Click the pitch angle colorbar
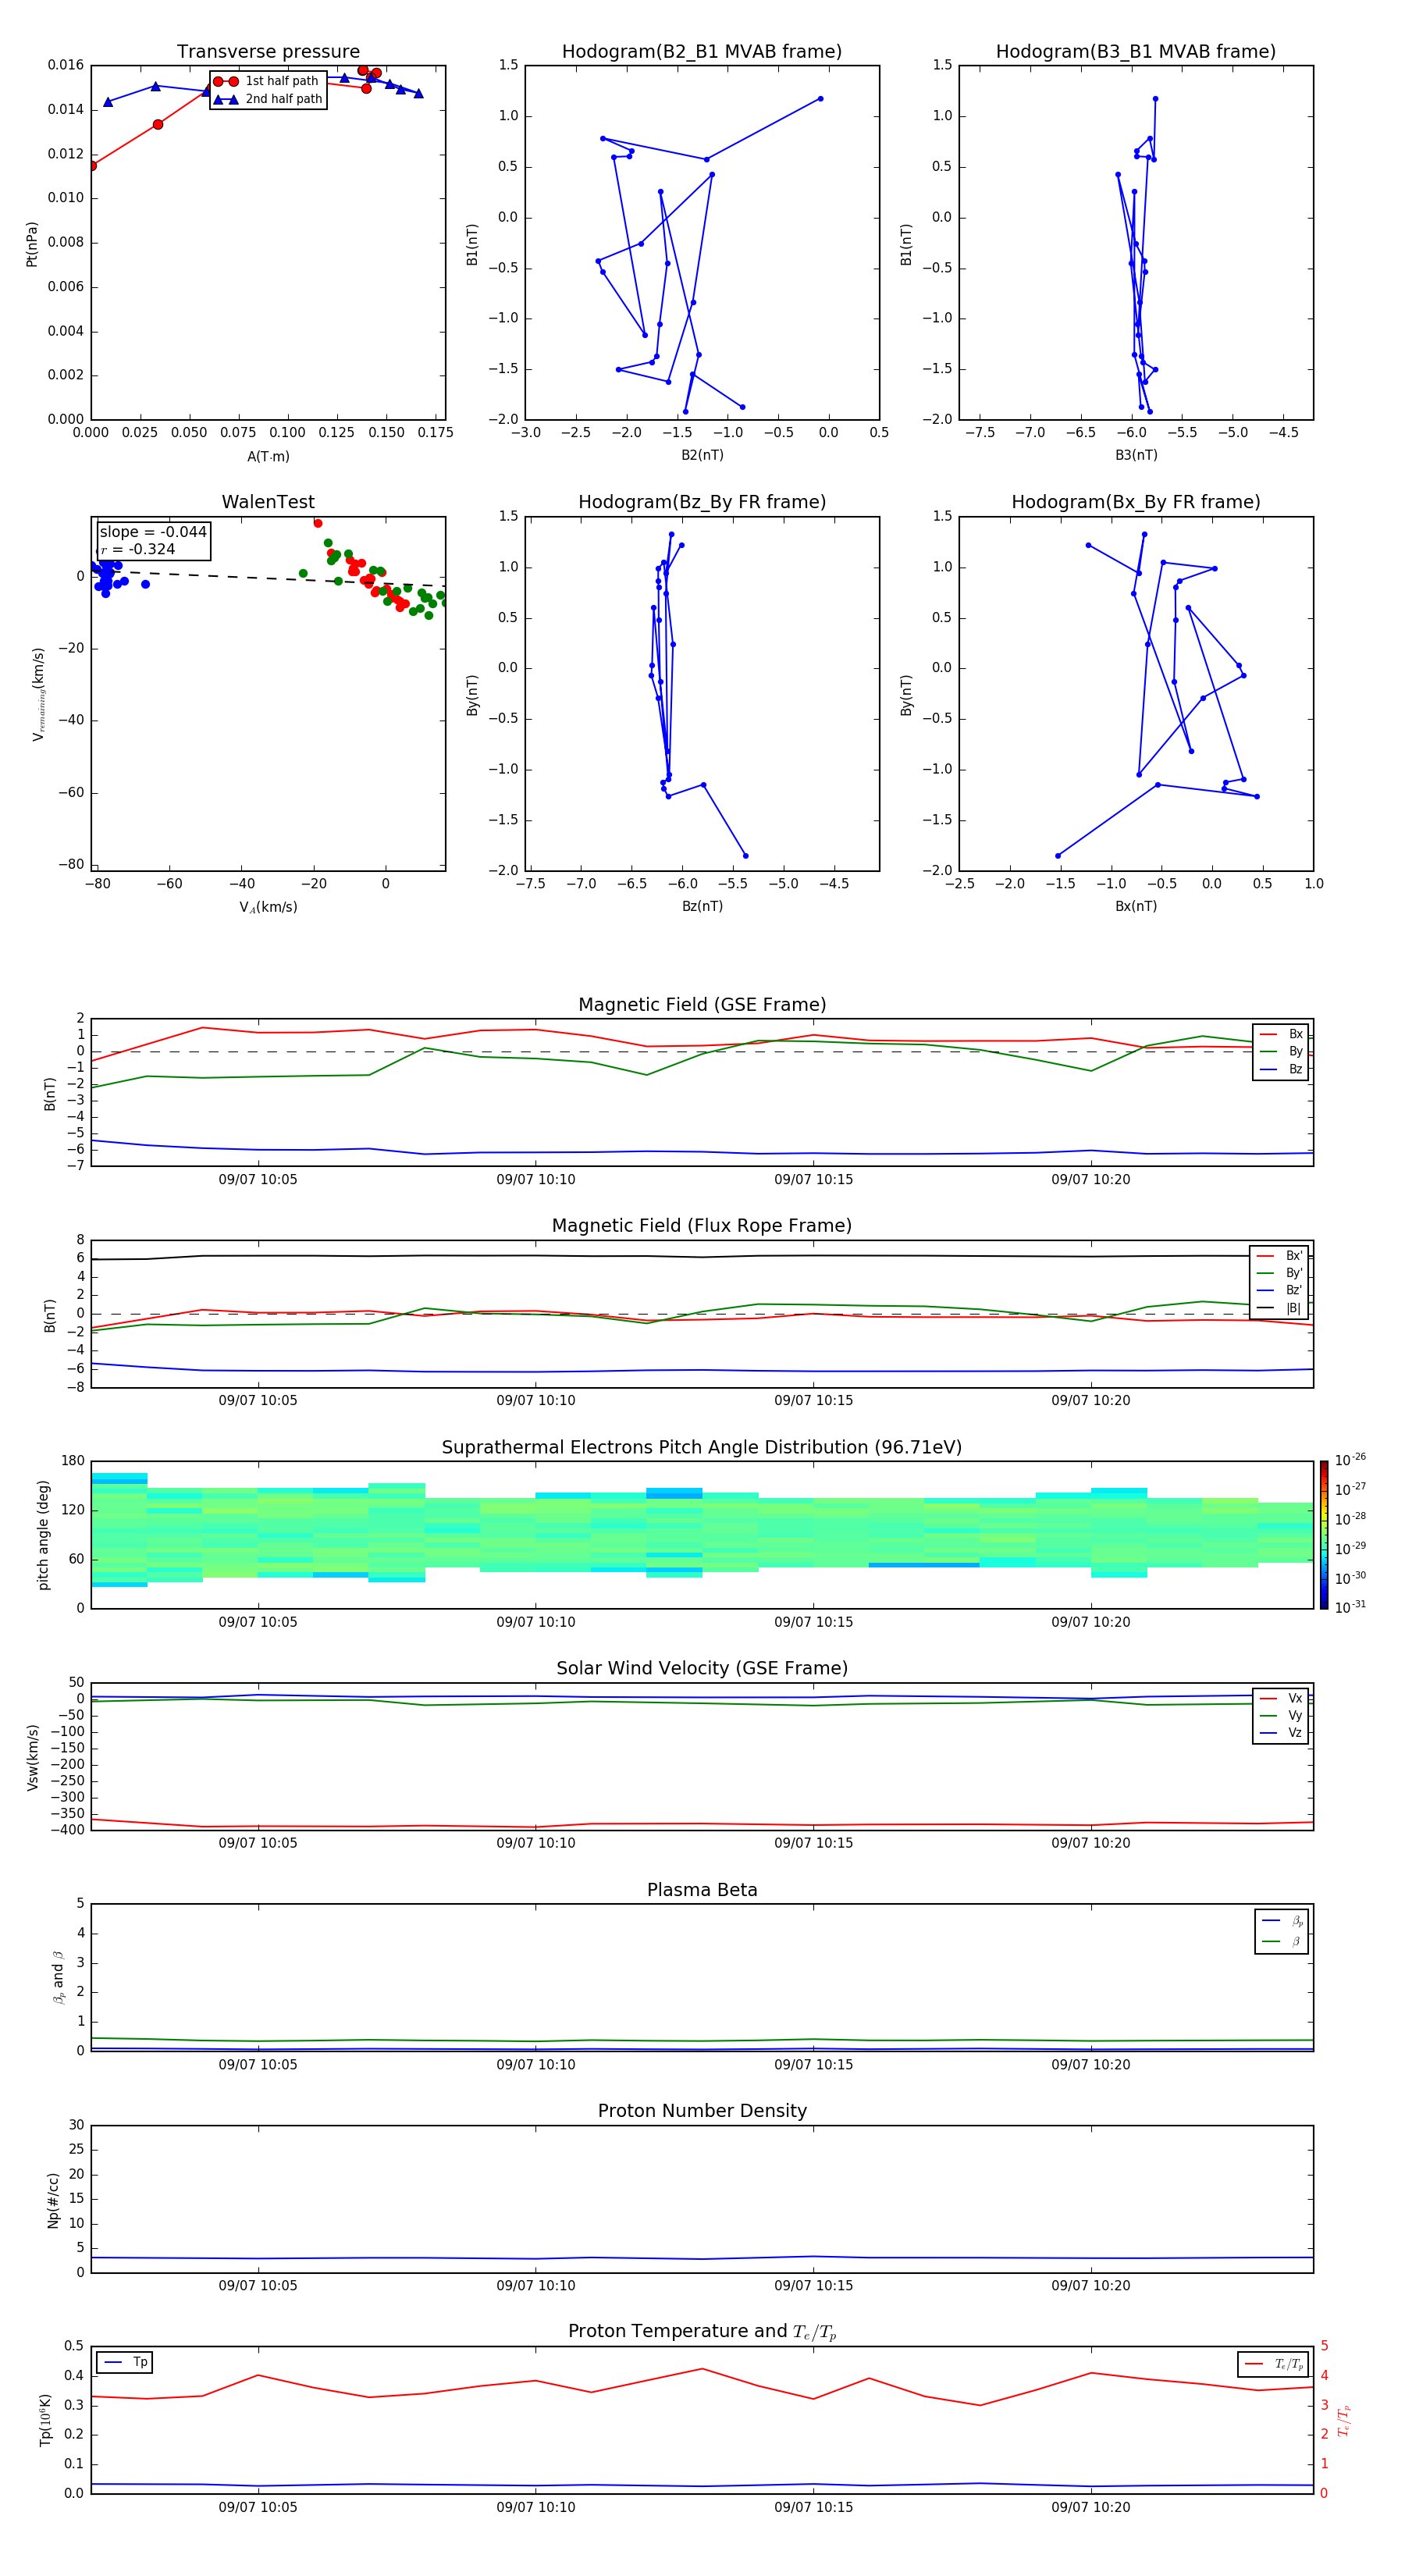This screenshot has height=2576, width=1405. (x=1323, y=1535)
